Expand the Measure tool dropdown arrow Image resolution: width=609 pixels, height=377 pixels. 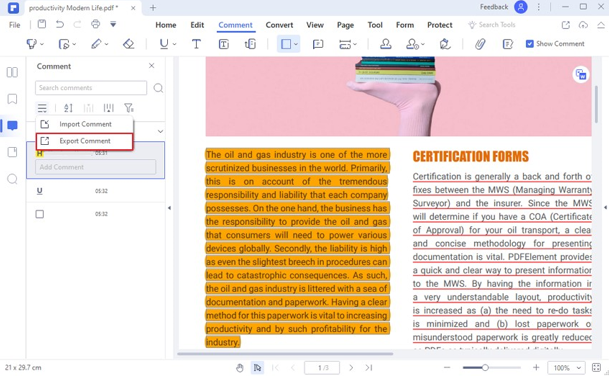pos(355,44)
